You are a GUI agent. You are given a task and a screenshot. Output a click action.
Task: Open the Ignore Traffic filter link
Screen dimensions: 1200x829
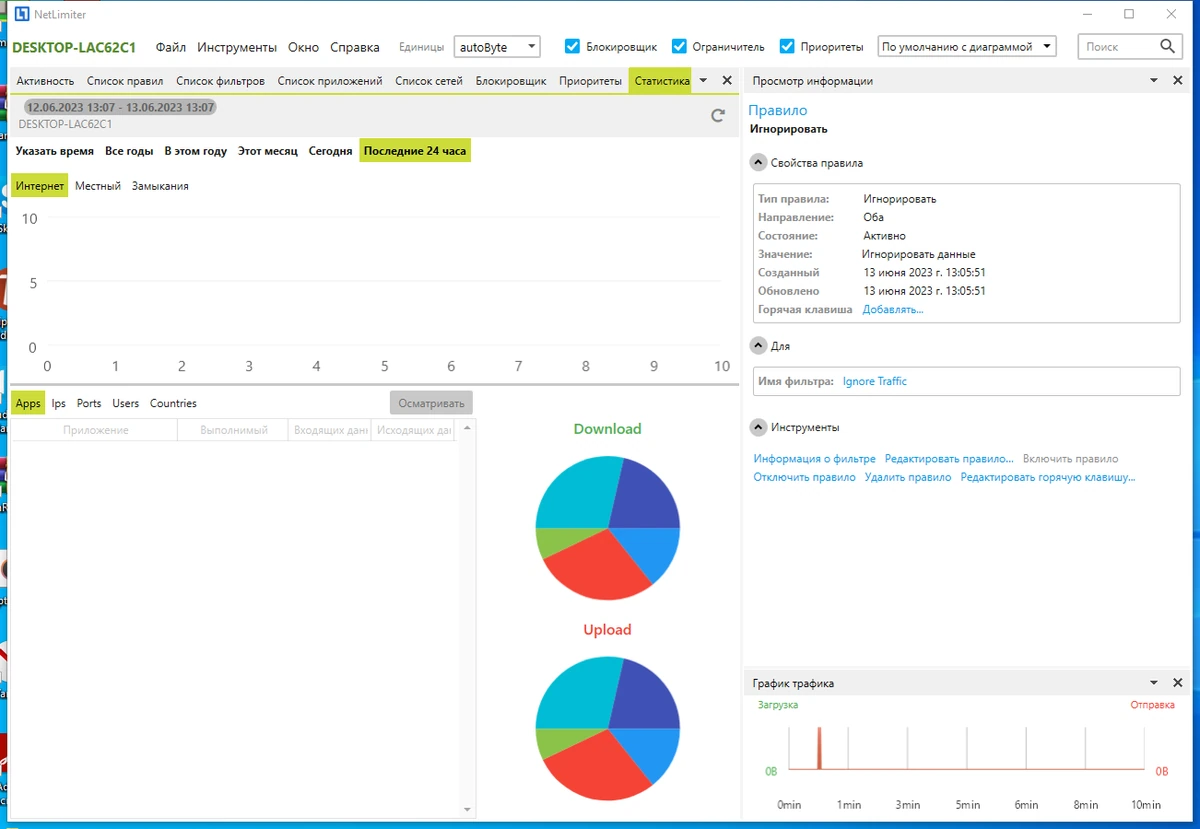click(x=875, y=381)
